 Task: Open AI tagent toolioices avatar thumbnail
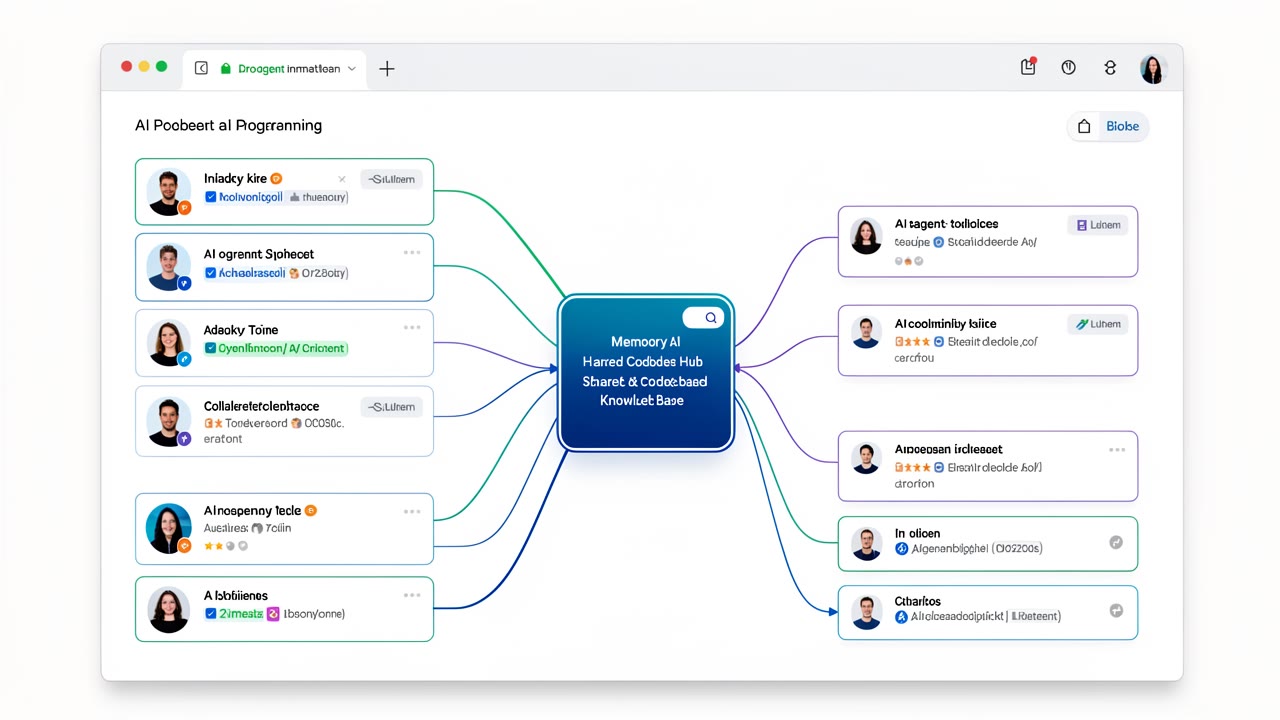866,236
